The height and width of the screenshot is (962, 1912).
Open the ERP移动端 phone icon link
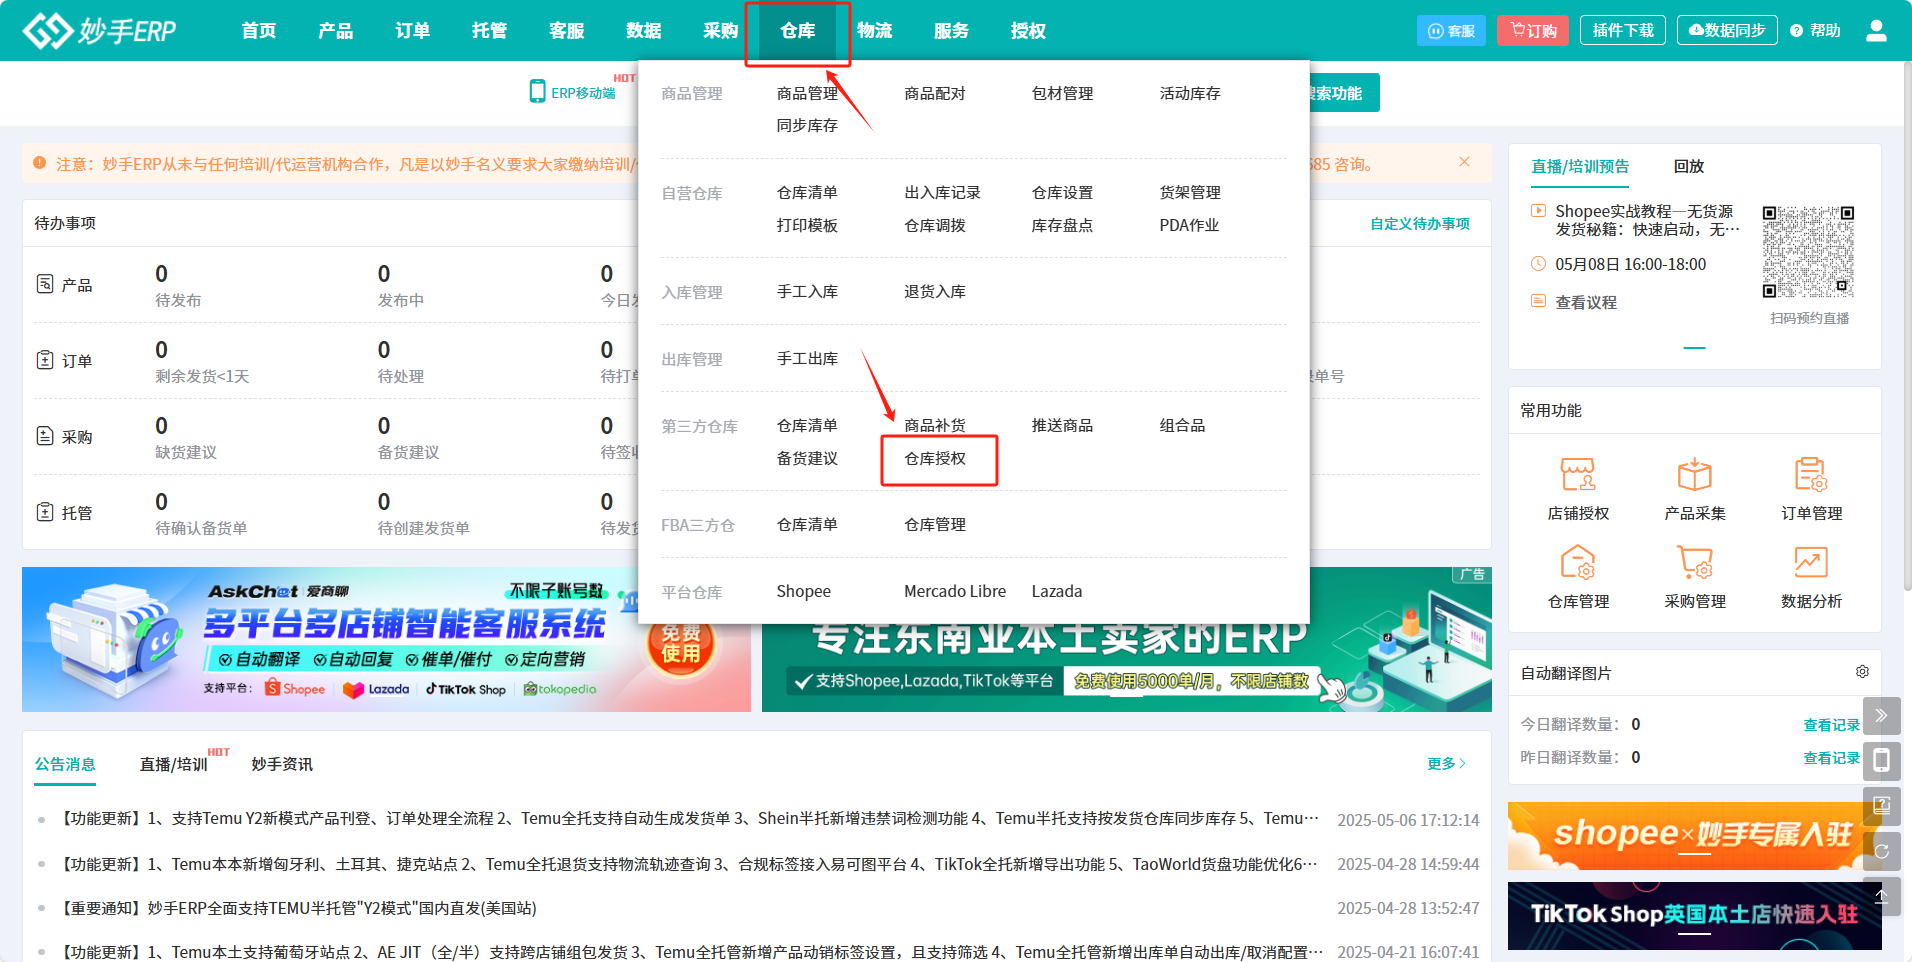tap(538, 92)
